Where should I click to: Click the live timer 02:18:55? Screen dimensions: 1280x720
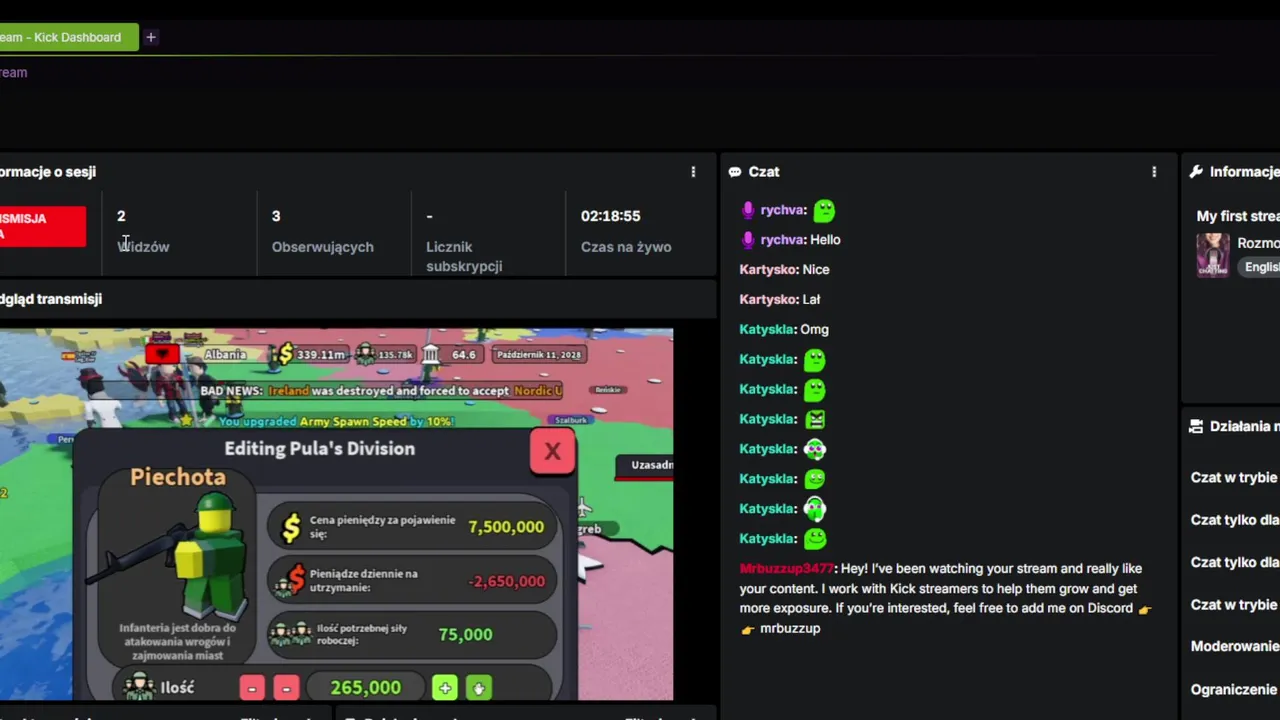tap(610, 216)
